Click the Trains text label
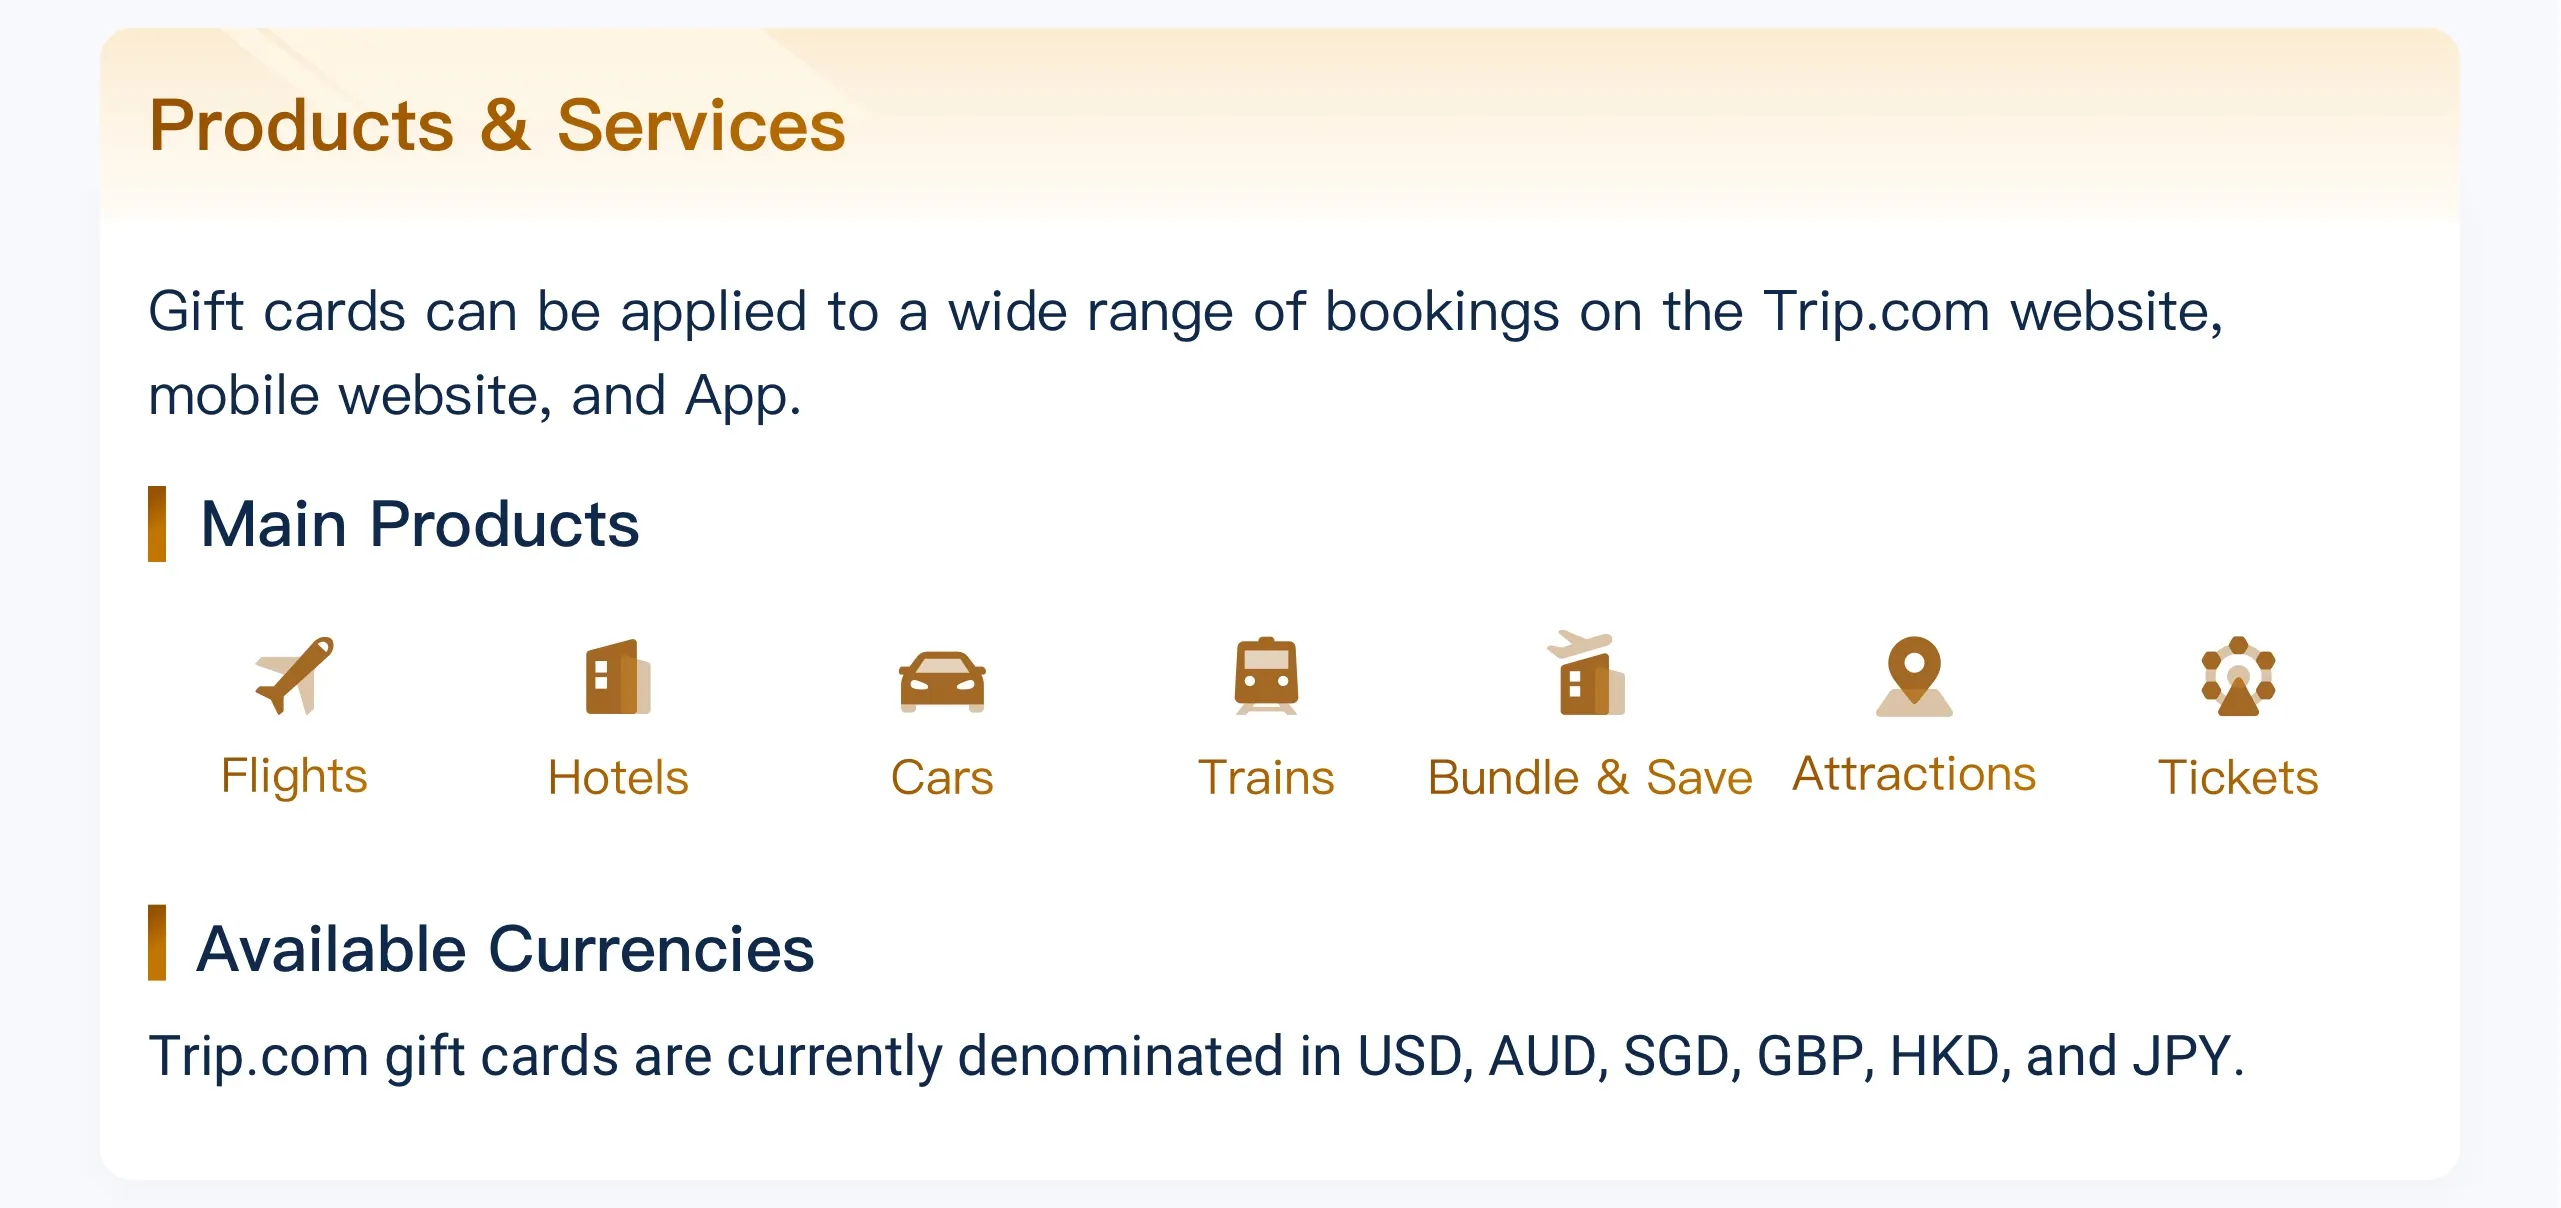The width and height of the screenshot is (2561, 1208). click(x=1266, y=778)
